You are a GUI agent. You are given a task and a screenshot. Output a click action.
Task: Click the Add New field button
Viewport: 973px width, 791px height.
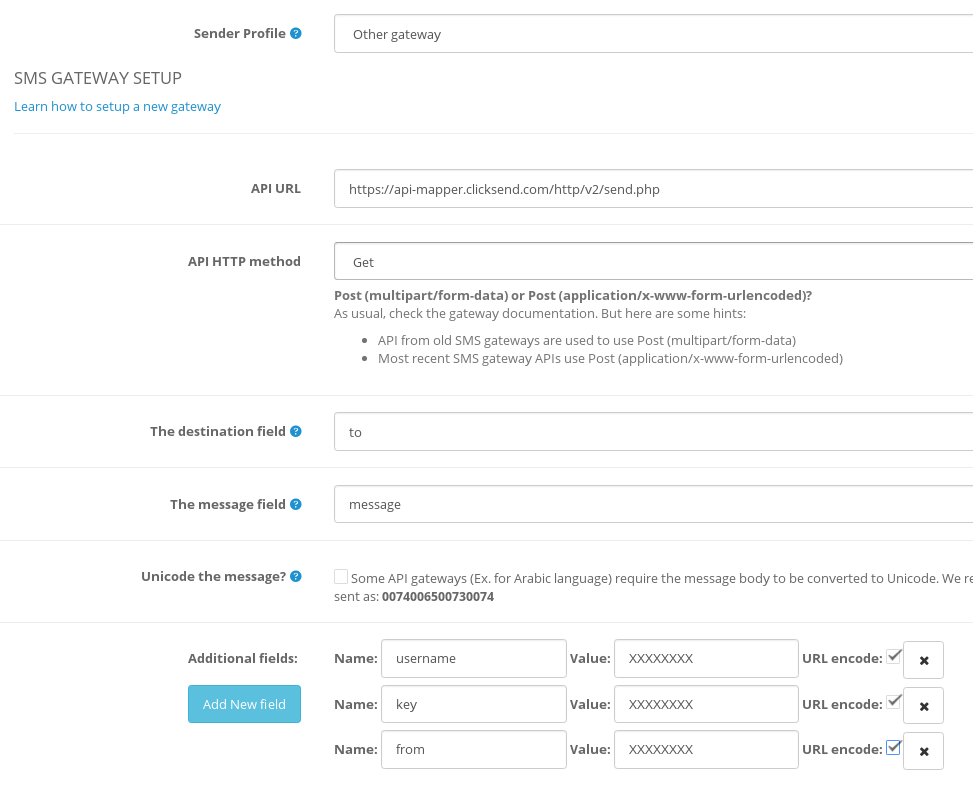pos(244,704)
